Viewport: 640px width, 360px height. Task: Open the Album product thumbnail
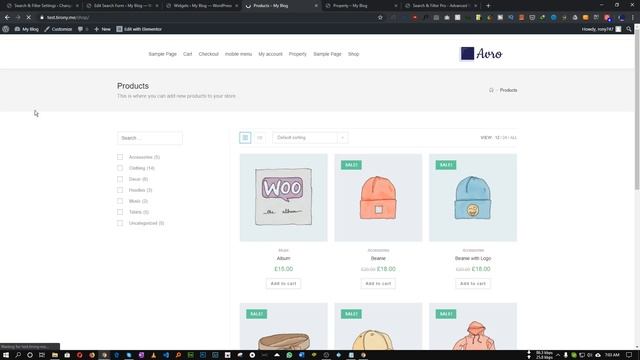click(x=284, y=198)
